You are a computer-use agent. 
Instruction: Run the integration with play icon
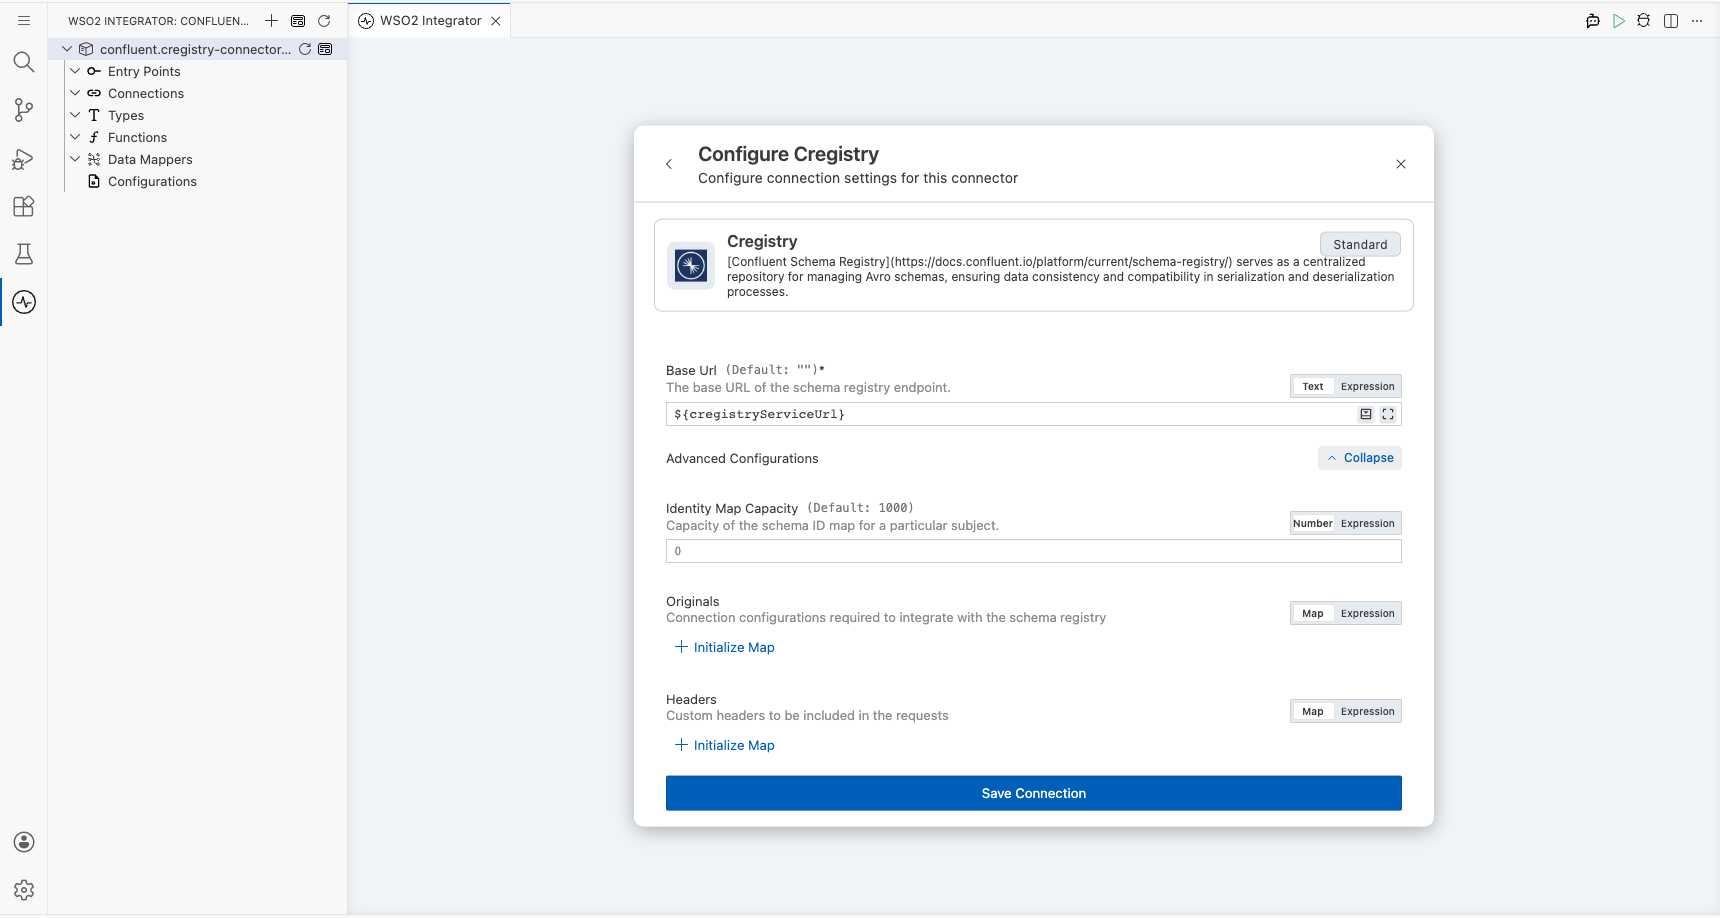coord(1619,21)
